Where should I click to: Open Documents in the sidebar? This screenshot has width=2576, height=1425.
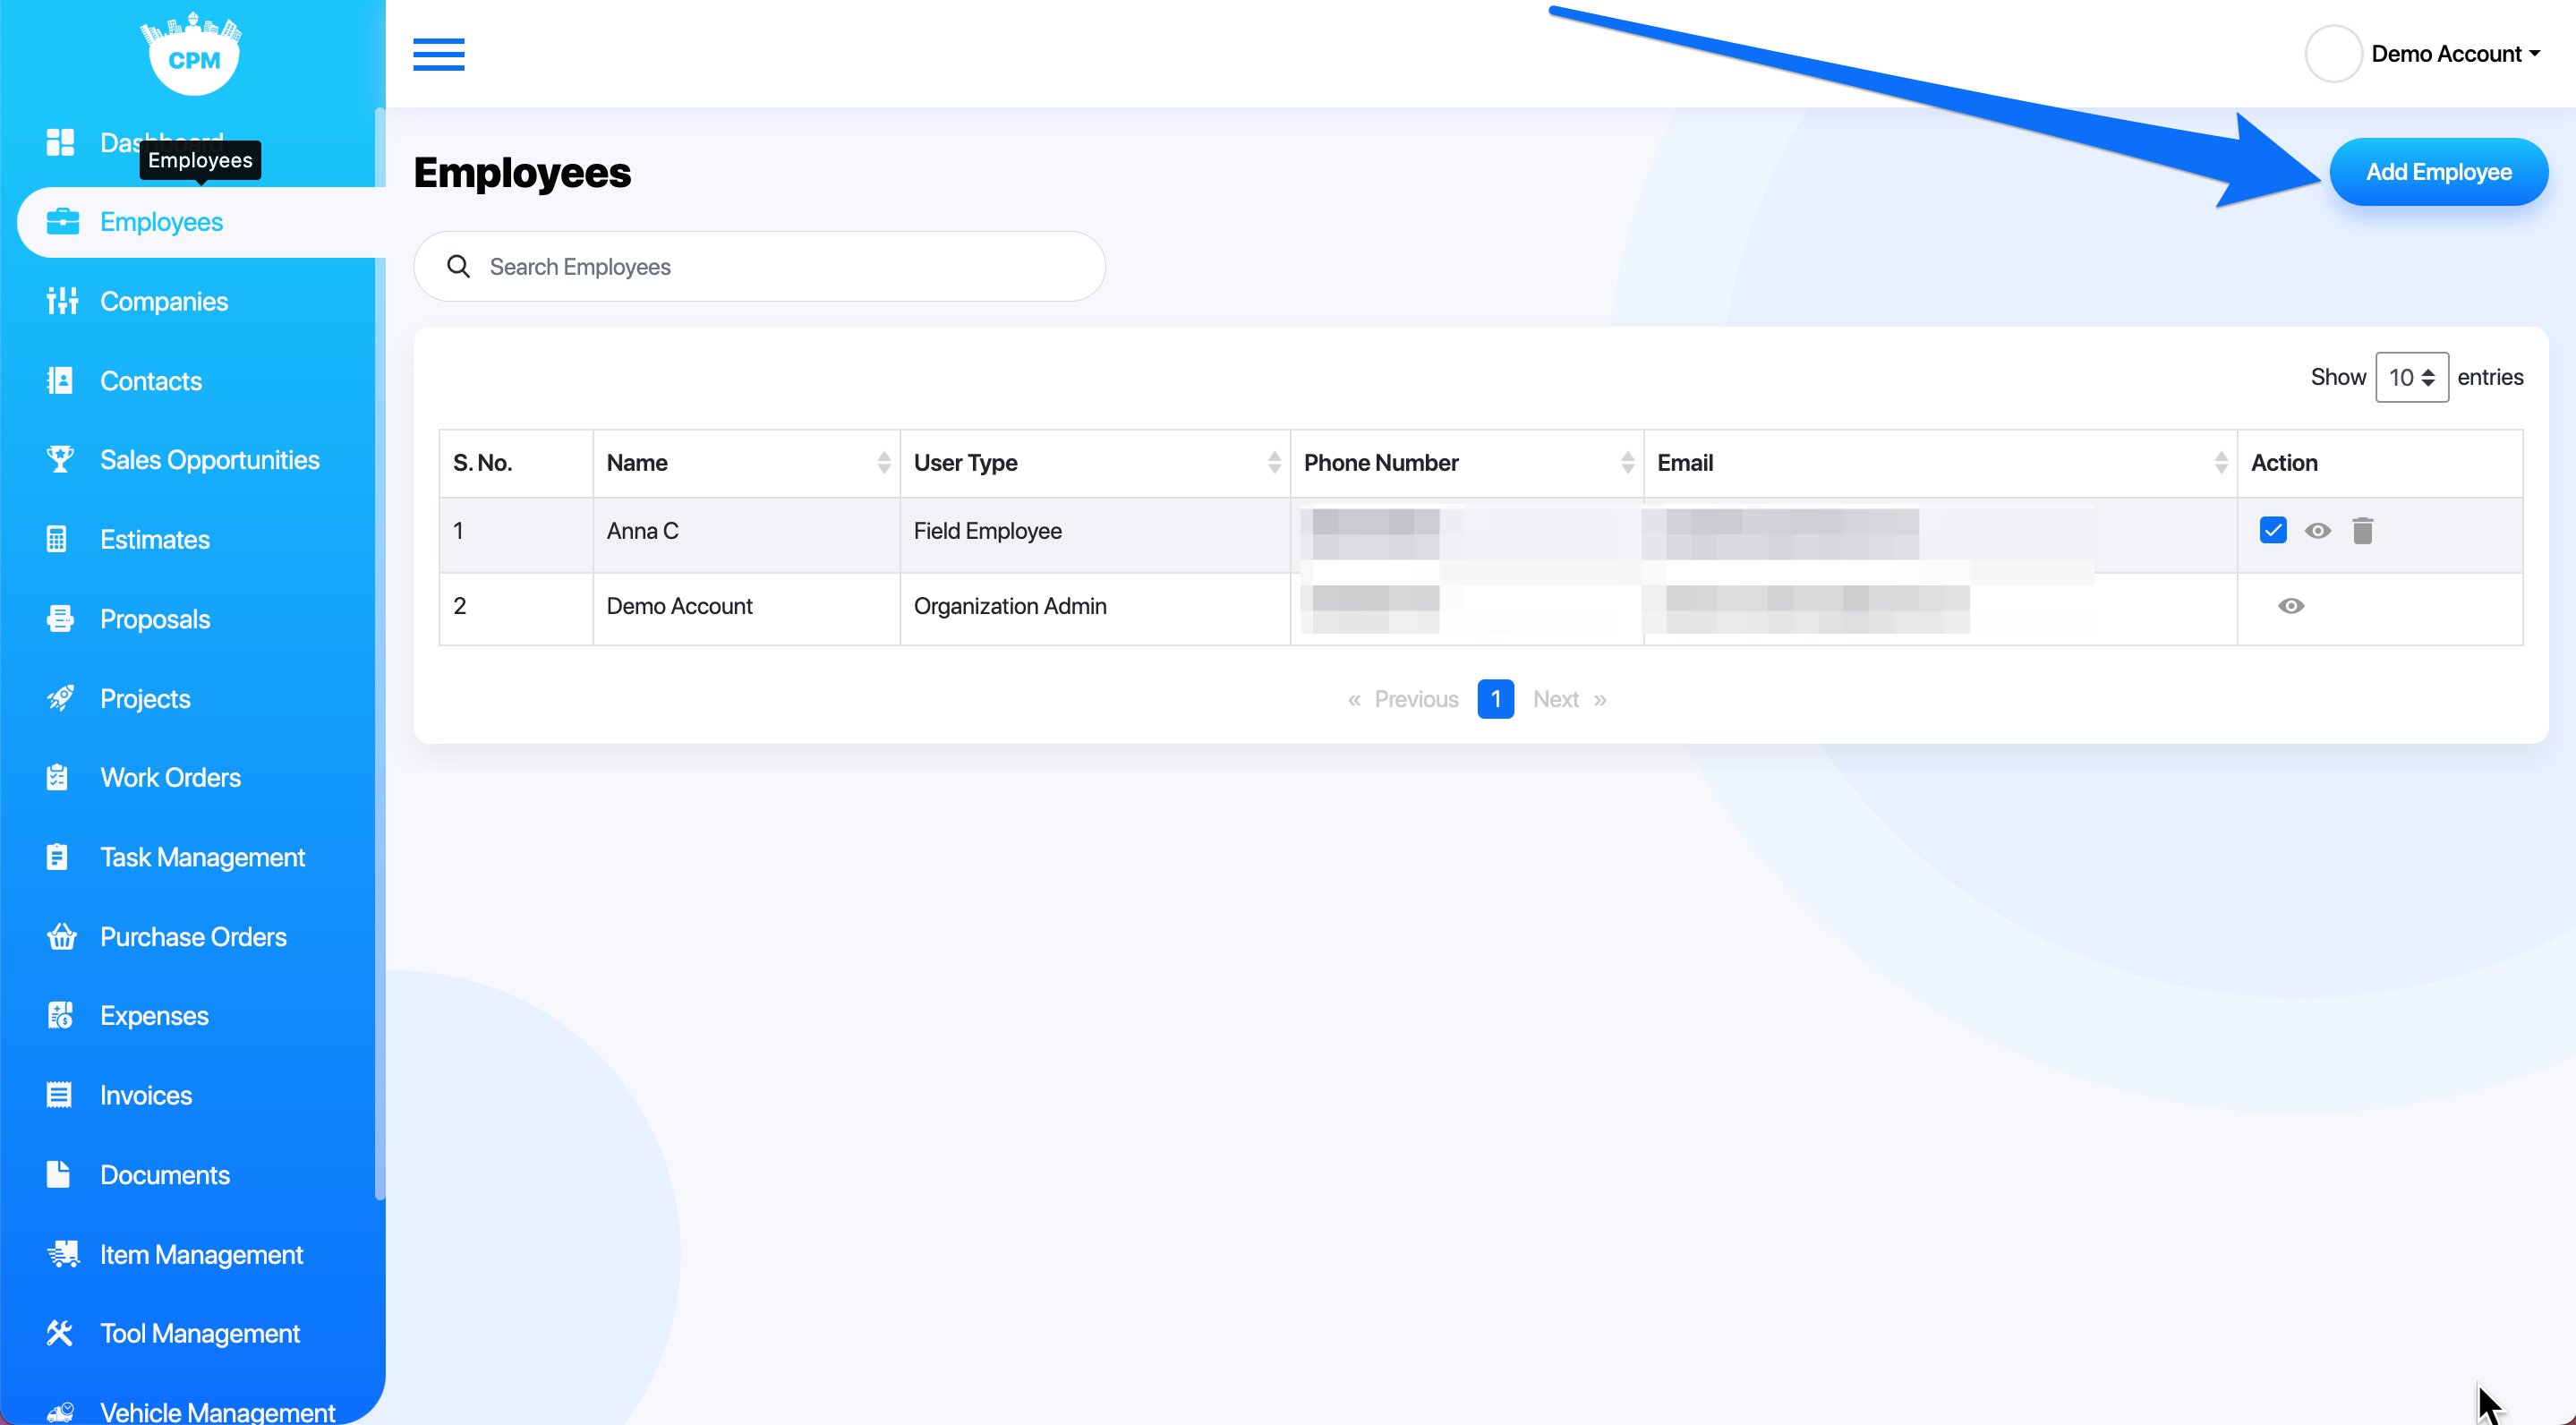[165, 1174]
